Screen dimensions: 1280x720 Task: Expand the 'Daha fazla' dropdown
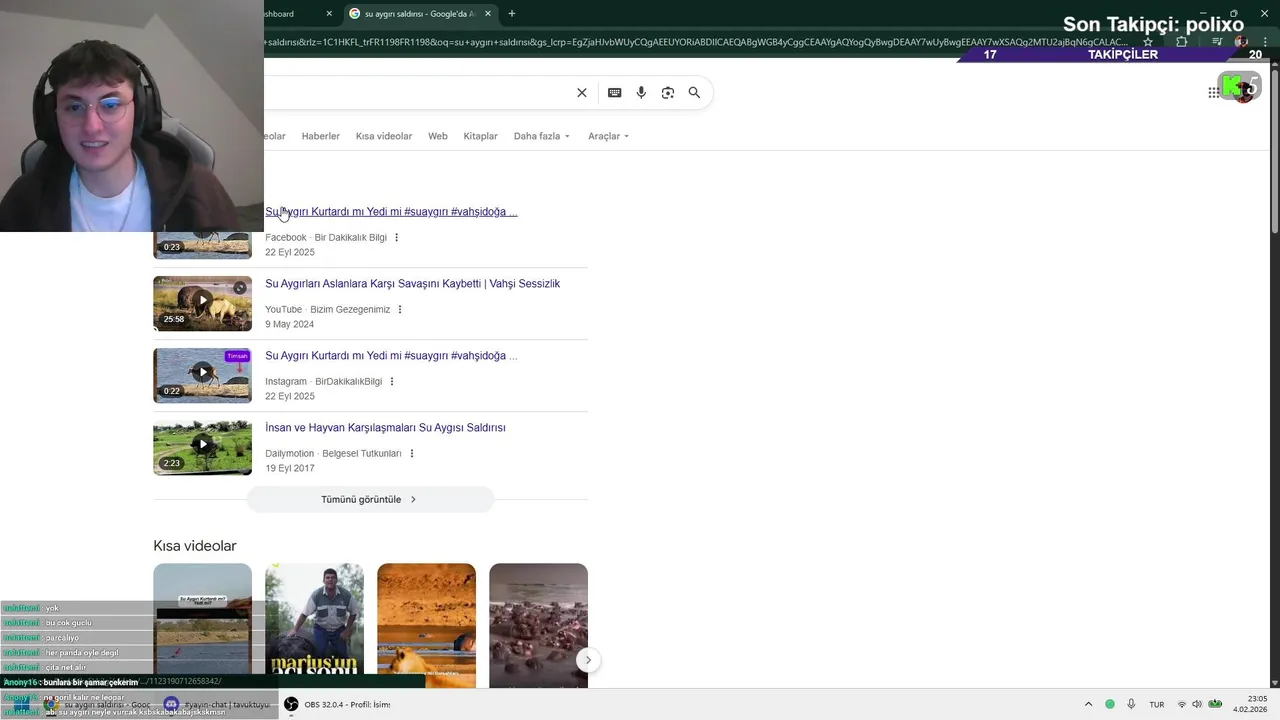tap(542, 136)
